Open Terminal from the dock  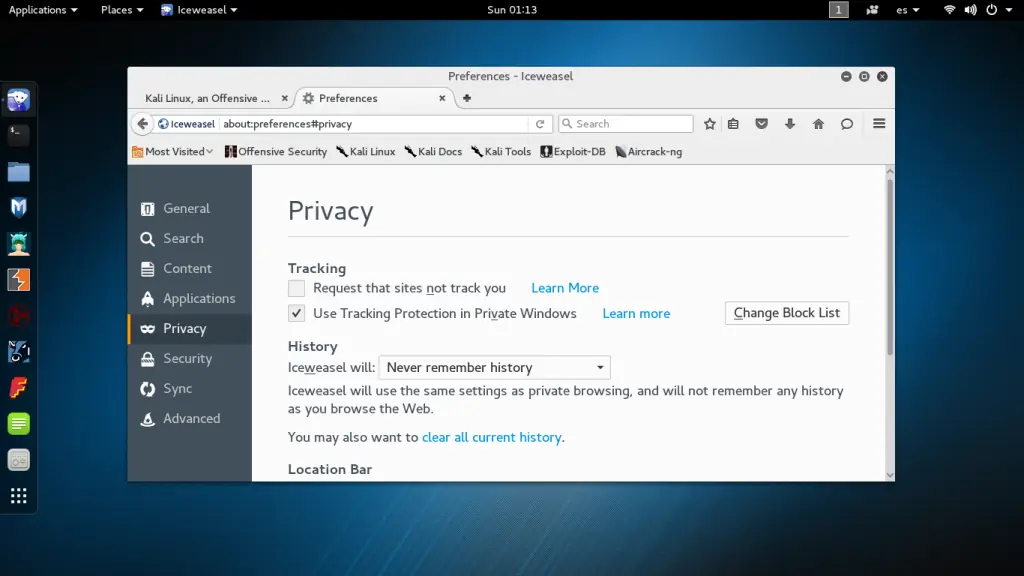click(18, 135)
